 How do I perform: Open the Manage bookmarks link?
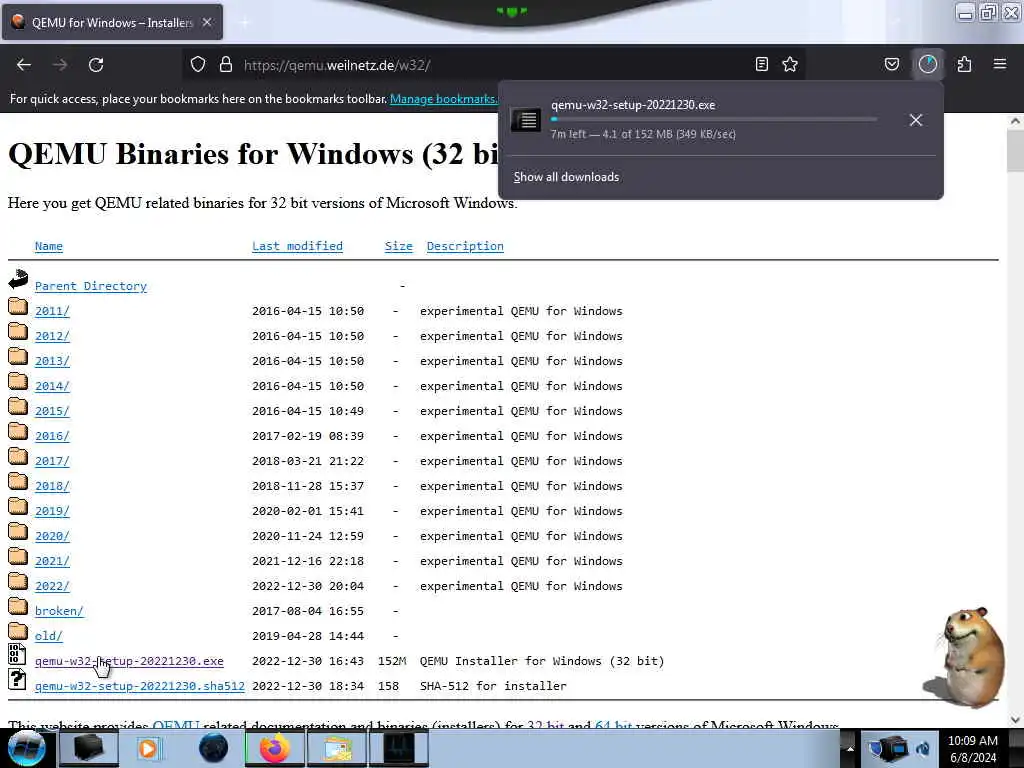coord(444,99)
